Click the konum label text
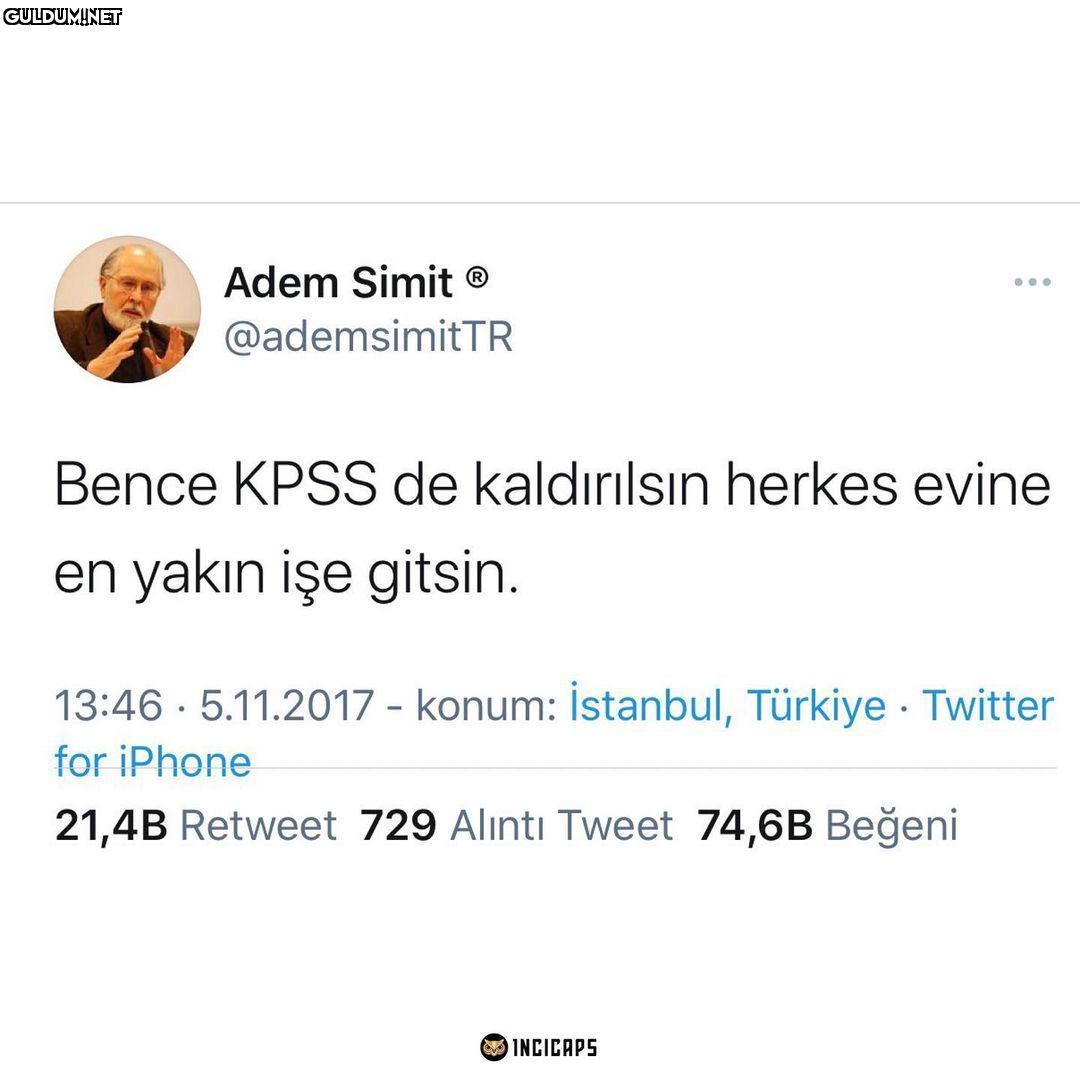The width and height of the screenshot is (1080, 1080). pos(486,706)
